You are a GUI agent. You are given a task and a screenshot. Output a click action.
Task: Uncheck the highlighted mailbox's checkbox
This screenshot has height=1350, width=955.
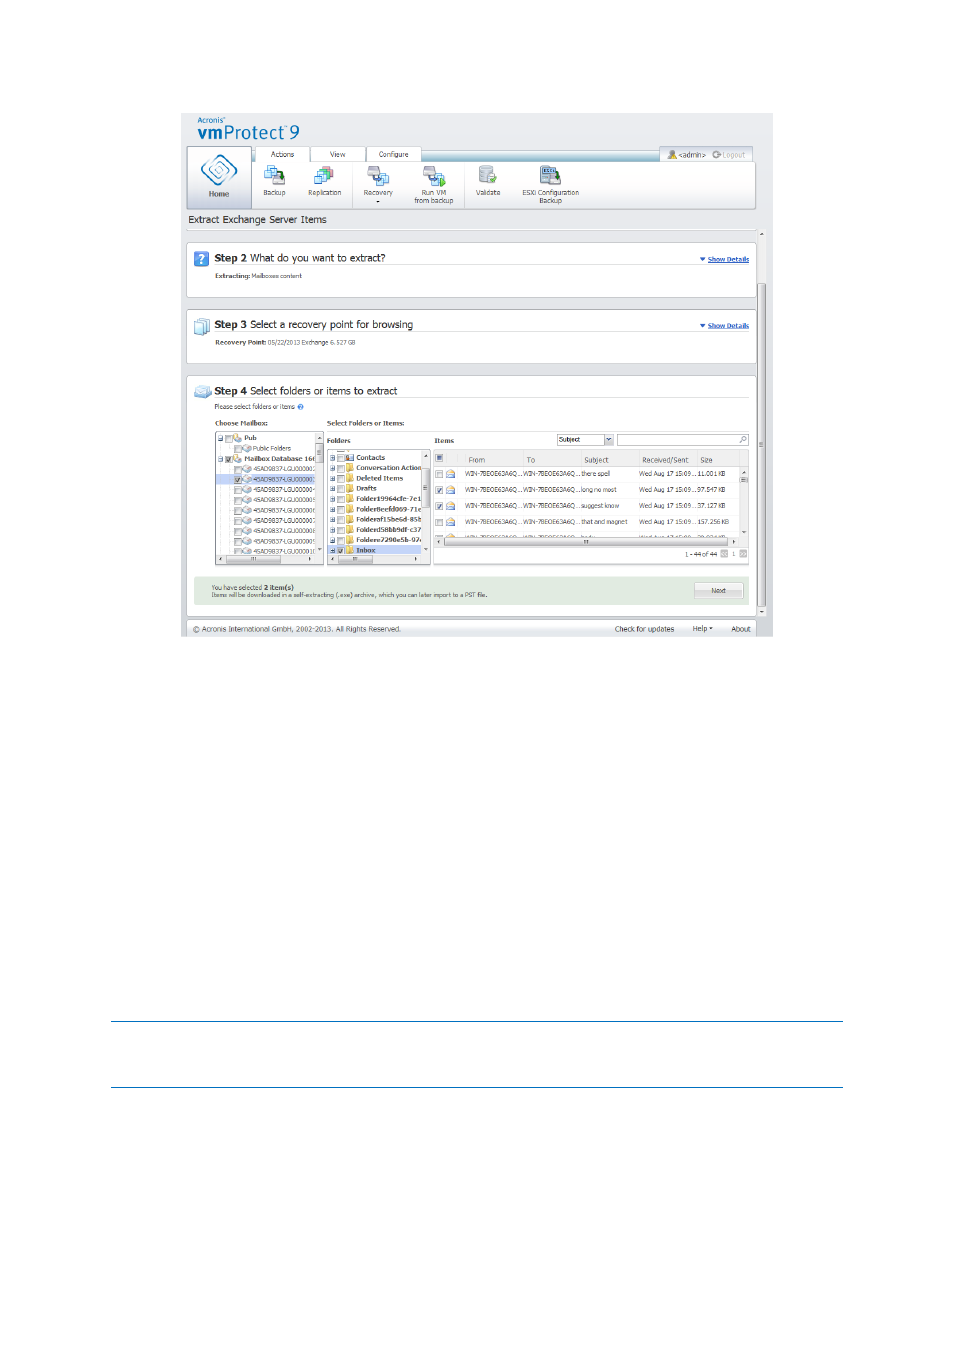coord(237,480)
